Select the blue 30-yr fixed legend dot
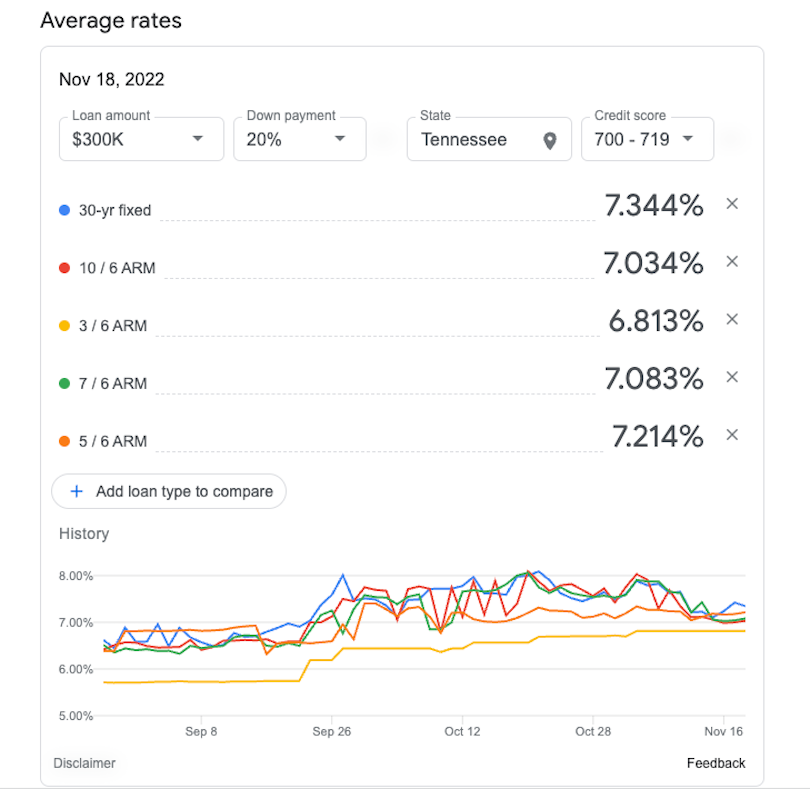The height and width of the screenshot is (789, 810). click(x=62, y=210)
